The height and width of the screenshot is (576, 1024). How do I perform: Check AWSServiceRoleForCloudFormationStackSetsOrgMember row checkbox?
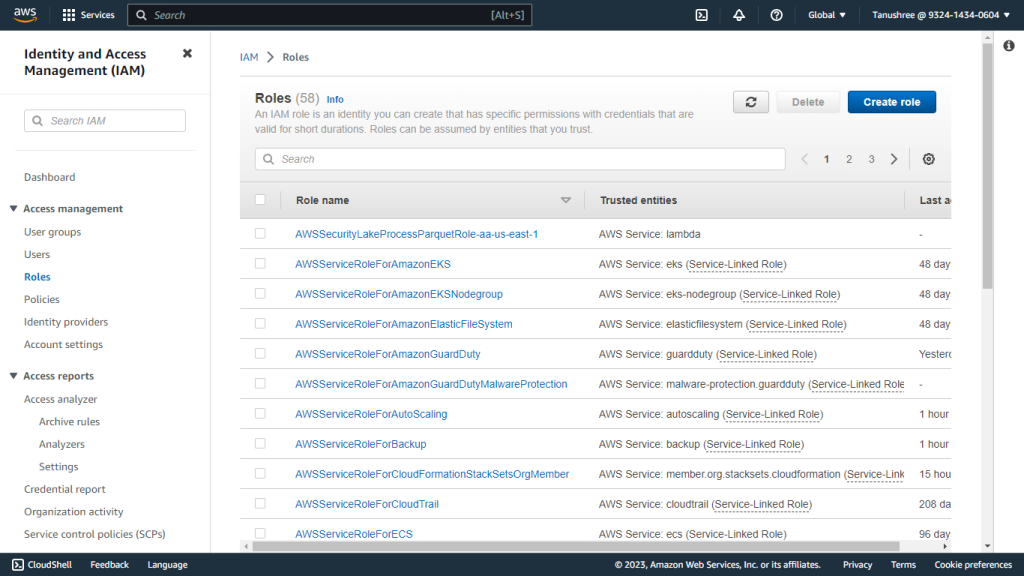coord(260,473)
